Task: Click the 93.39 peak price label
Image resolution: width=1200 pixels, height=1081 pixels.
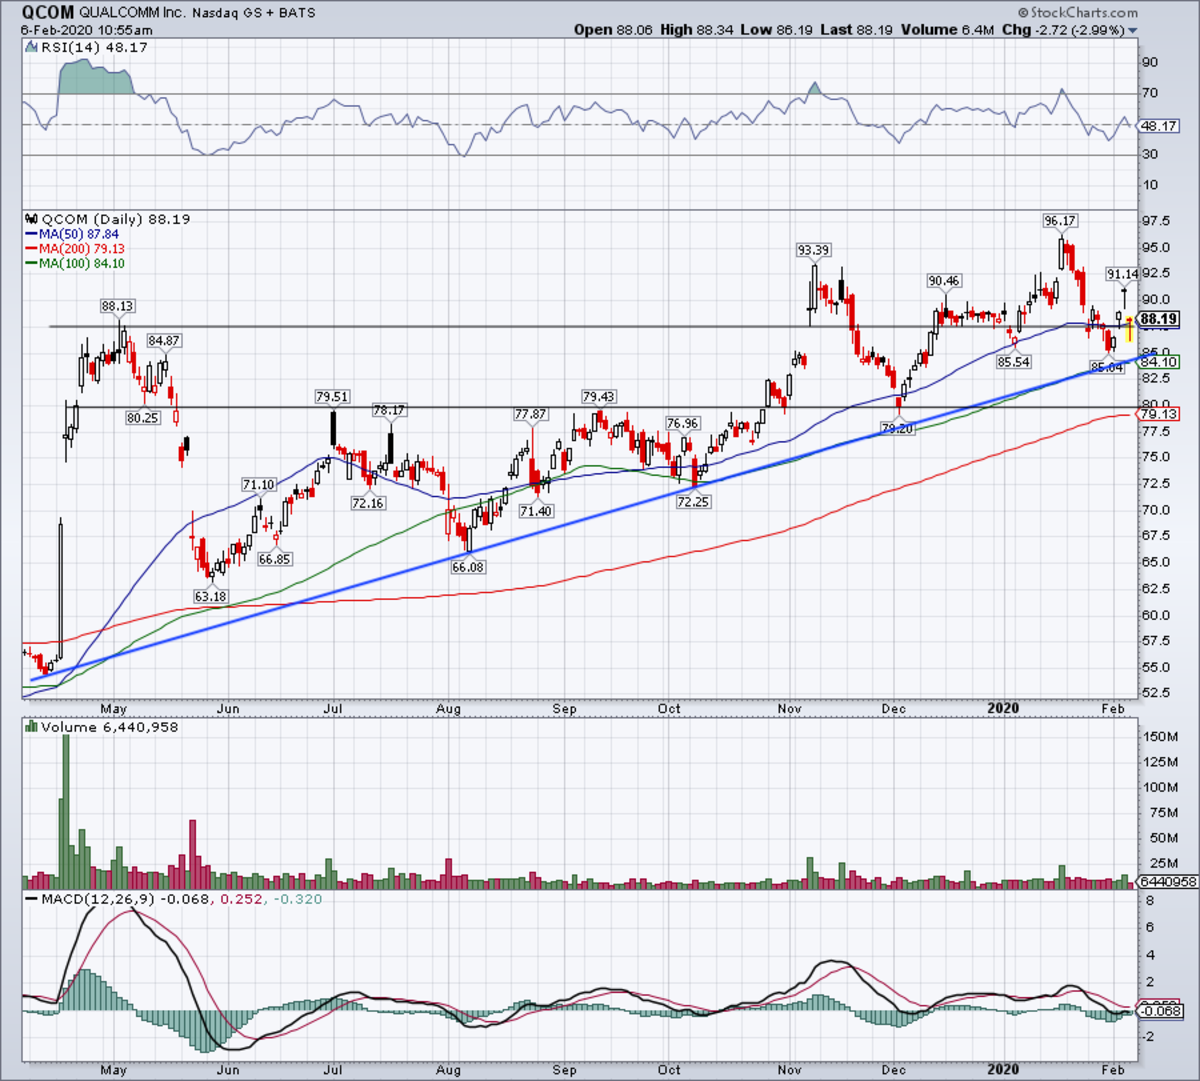Action: pyautogui.click(x=813, y=250)
